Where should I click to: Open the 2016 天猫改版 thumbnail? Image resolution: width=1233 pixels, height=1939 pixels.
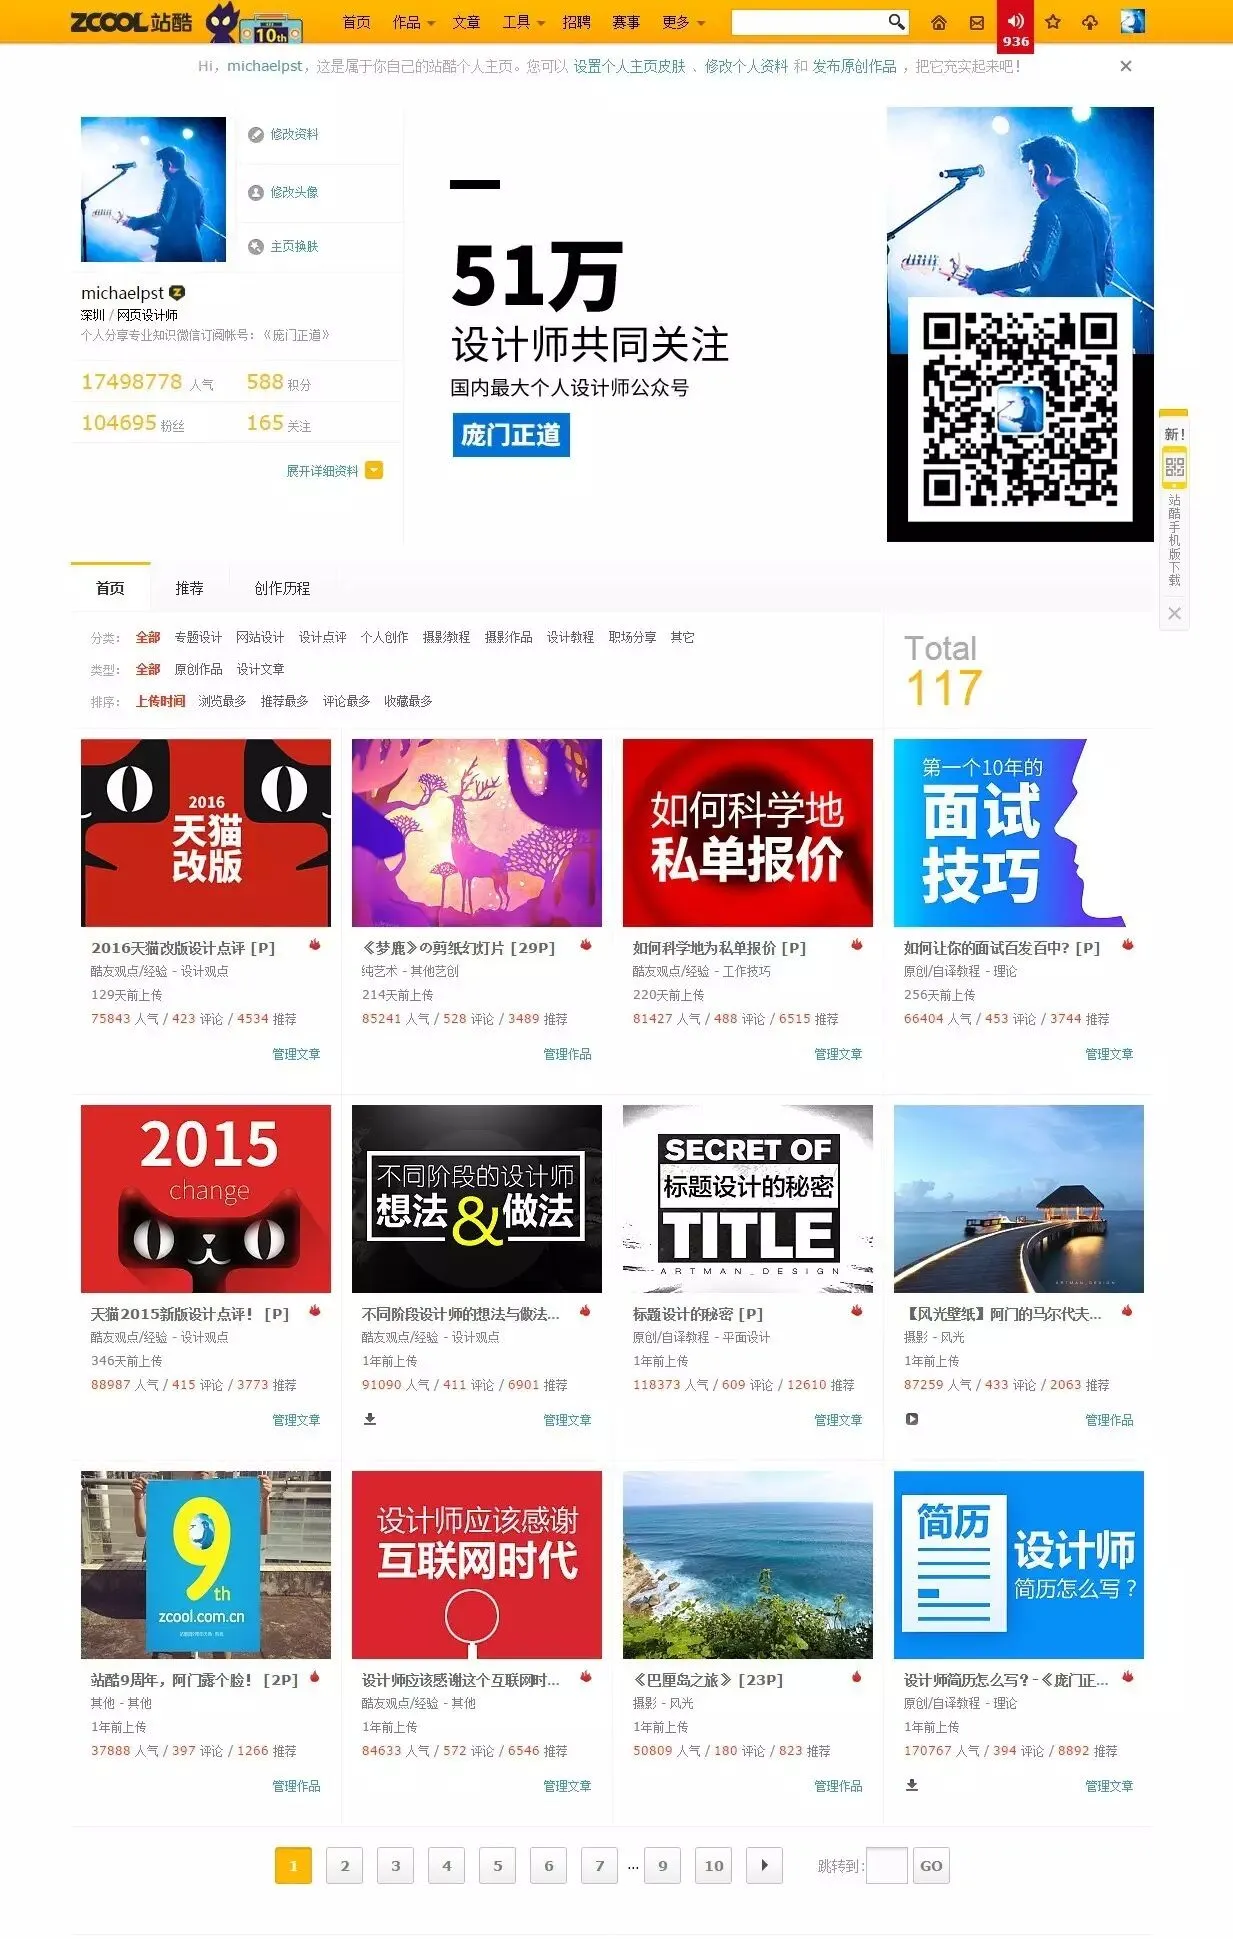206,833
